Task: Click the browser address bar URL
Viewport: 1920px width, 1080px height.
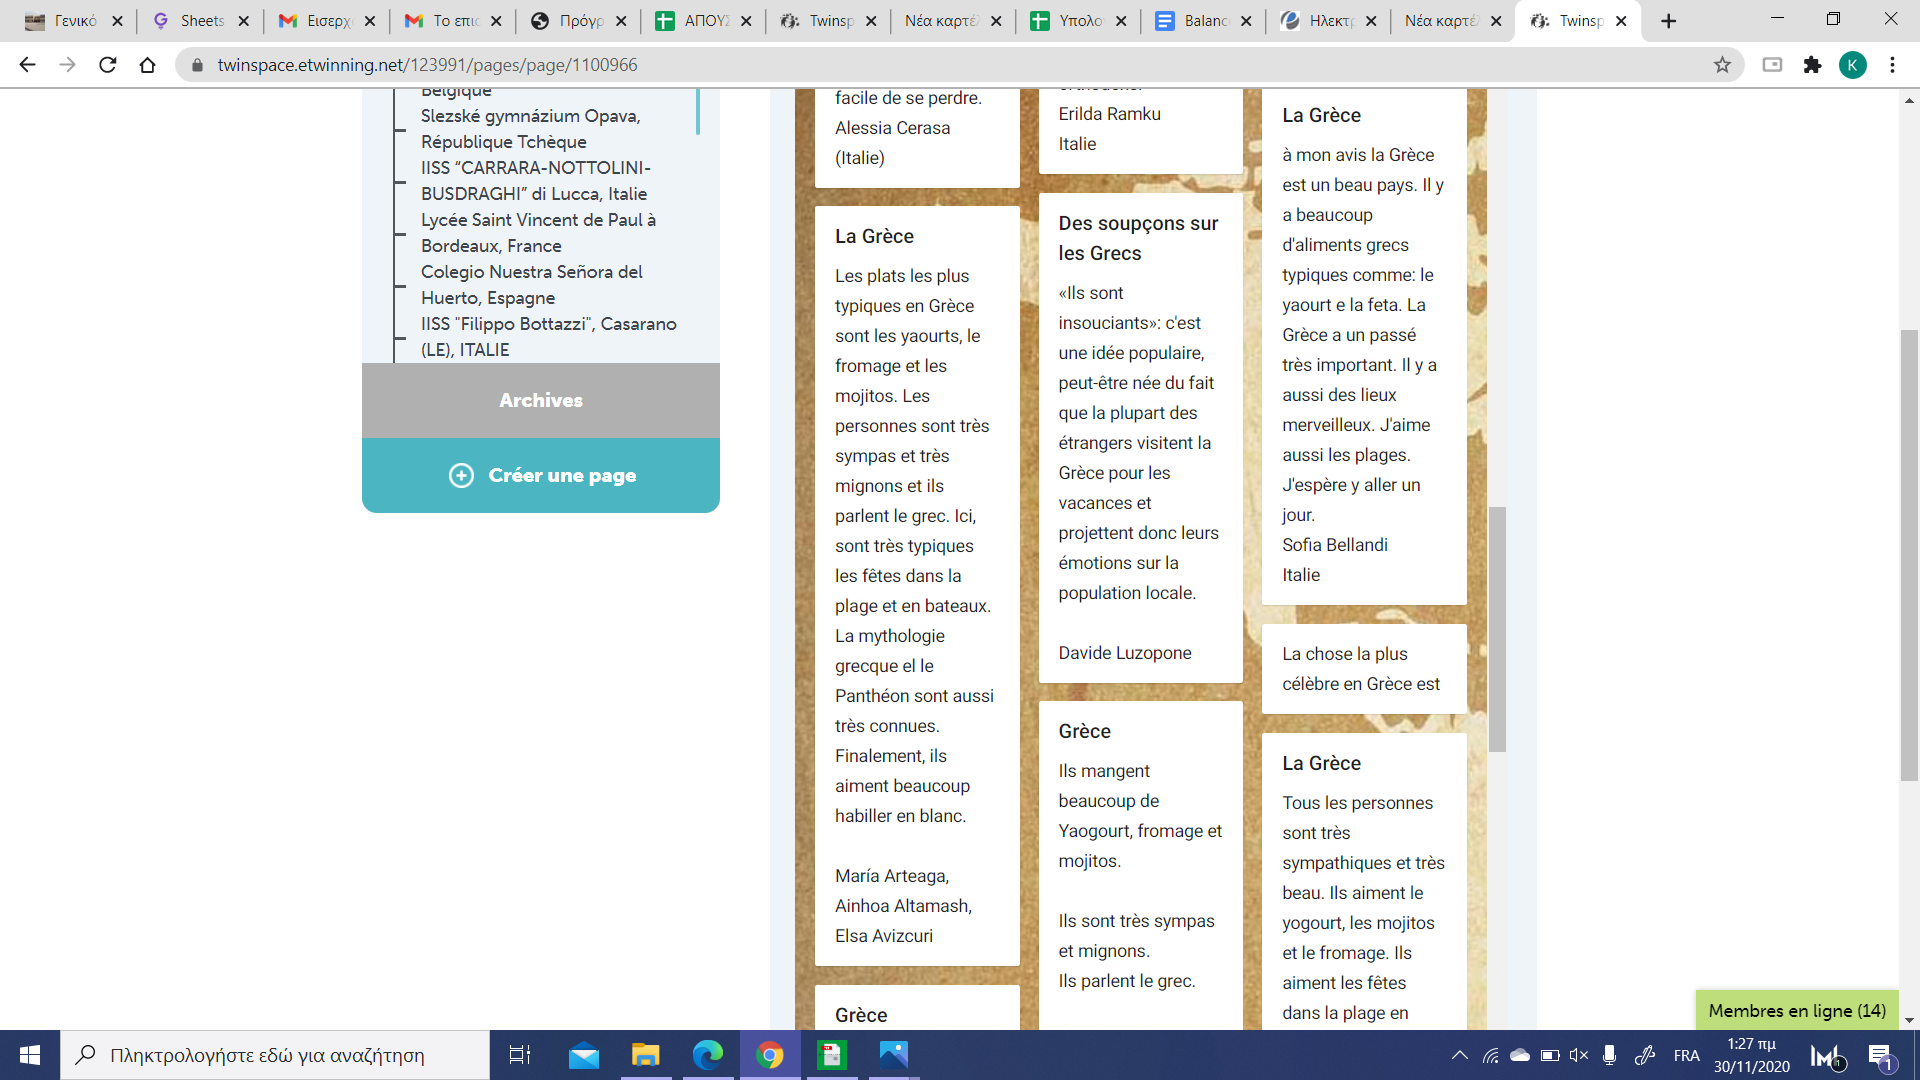Action: point(427,65)
